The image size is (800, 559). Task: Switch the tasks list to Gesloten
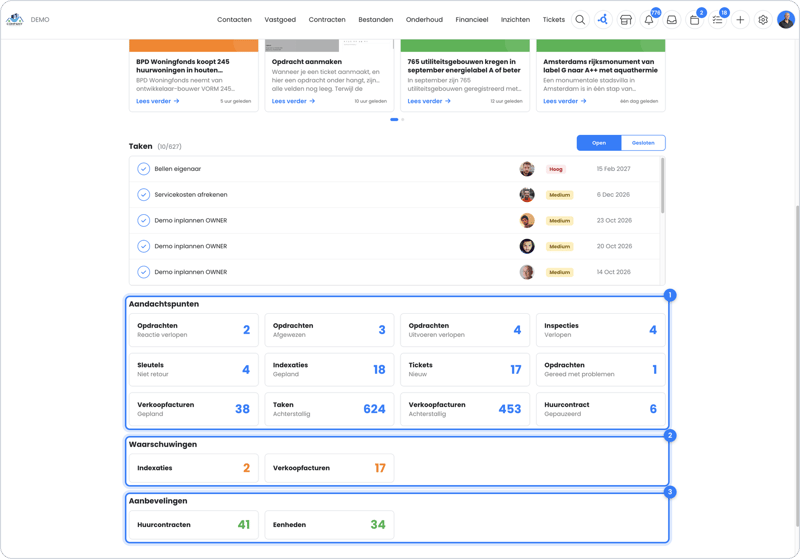pyautogui.click(x=643, y=143)
